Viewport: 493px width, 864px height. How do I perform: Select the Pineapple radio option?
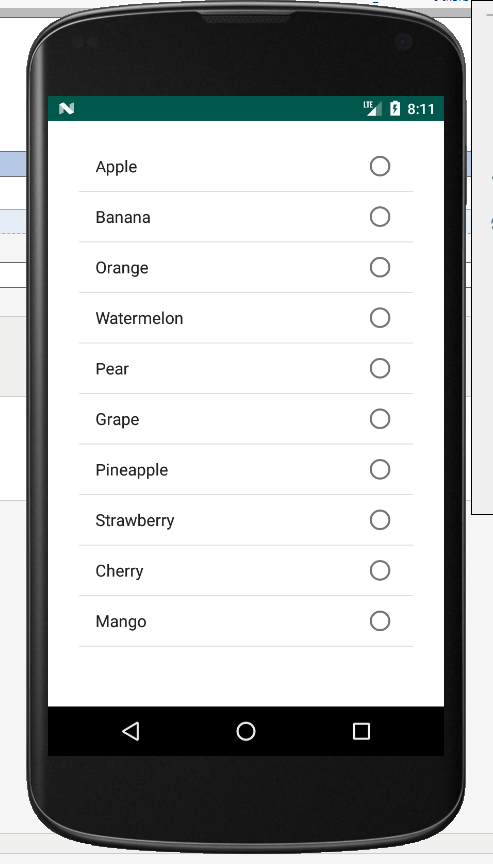click(380, 469)
